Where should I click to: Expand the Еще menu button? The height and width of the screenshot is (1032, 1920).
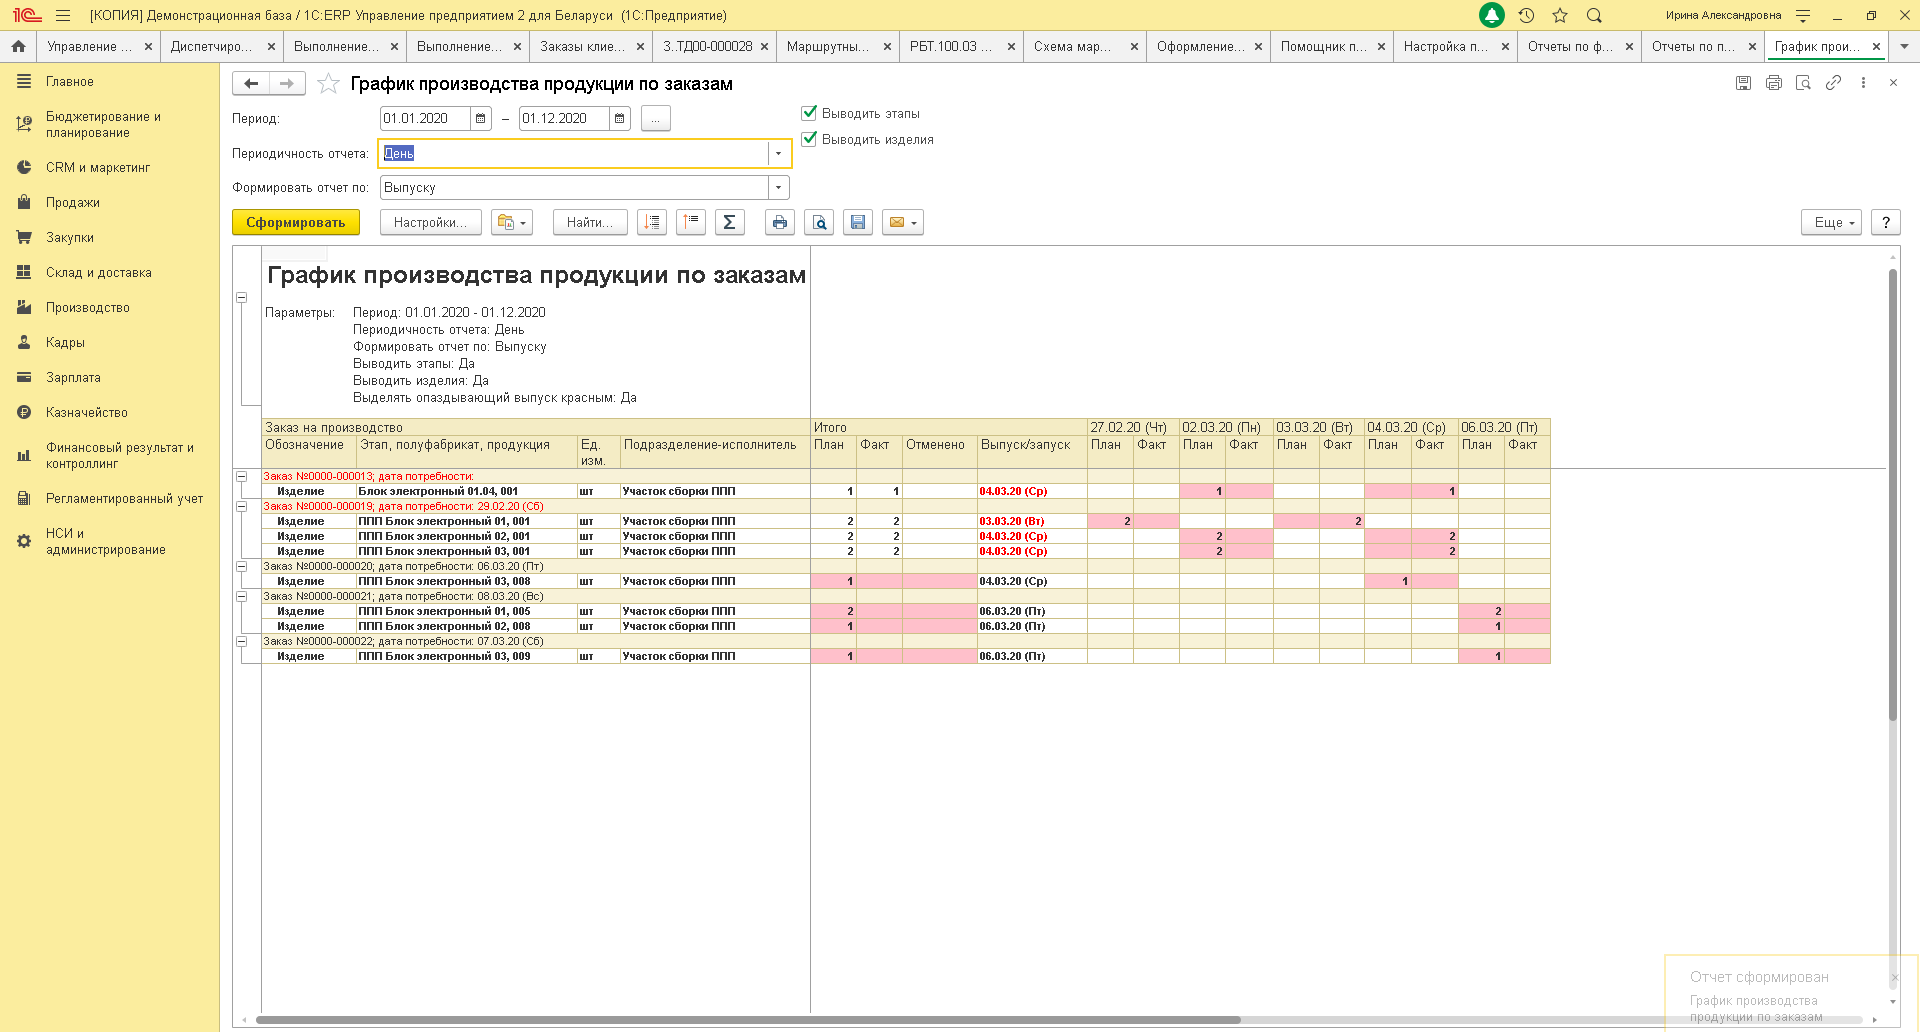pos(1831,222)
